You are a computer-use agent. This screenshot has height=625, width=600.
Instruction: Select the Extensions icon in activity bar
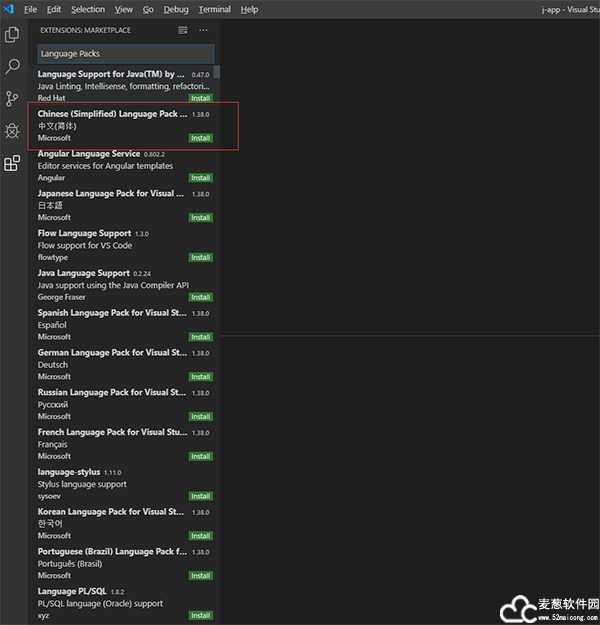(x=12, y=163)
